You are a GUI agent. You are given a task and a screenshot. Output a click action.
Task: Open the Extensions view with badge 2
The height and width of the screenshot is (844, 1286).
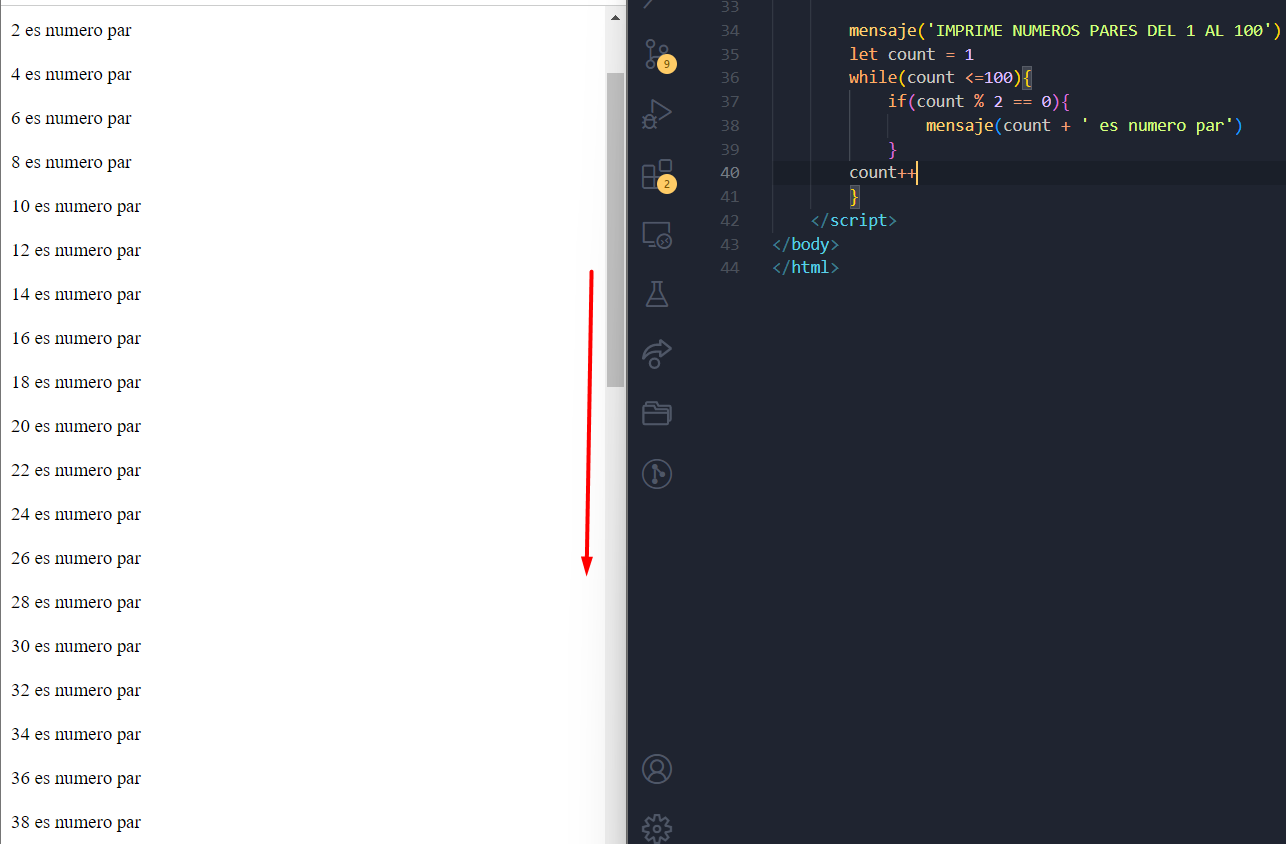[657, 175]
